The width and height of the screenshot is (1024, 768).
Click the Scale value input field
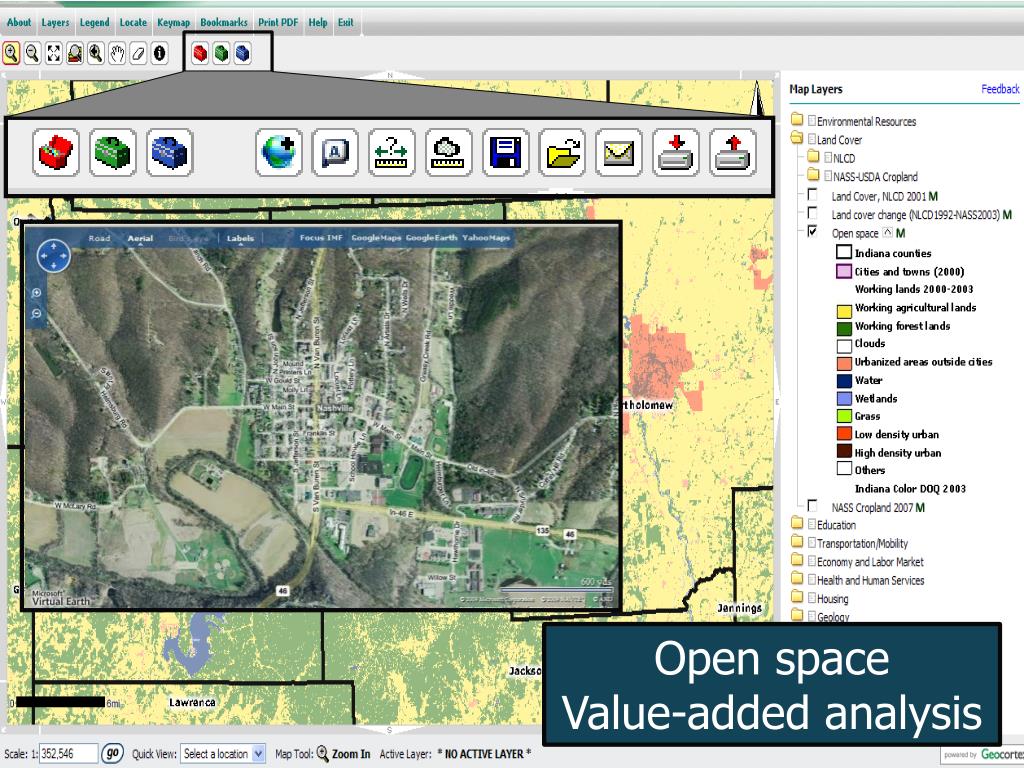click(69, 754)
